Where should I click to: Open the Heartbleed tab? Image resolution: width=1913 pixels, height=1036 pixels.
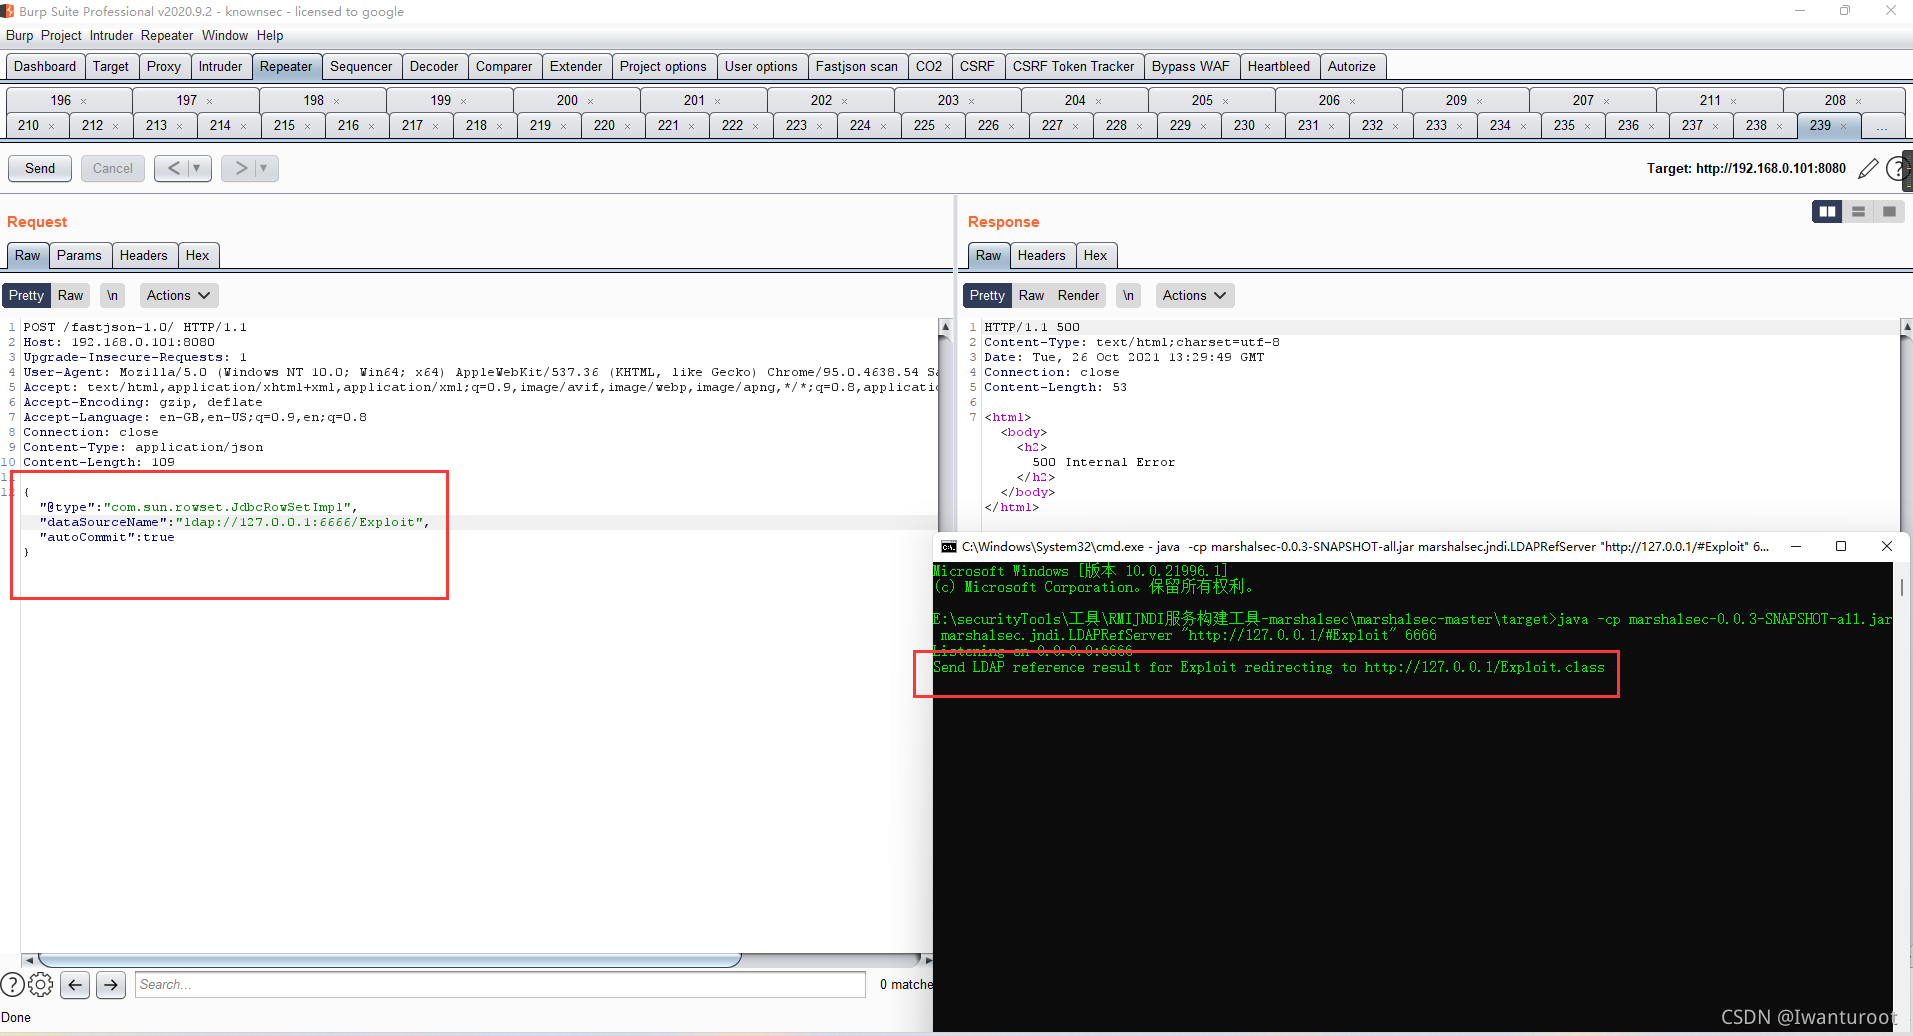click(x=1279, y=67)
